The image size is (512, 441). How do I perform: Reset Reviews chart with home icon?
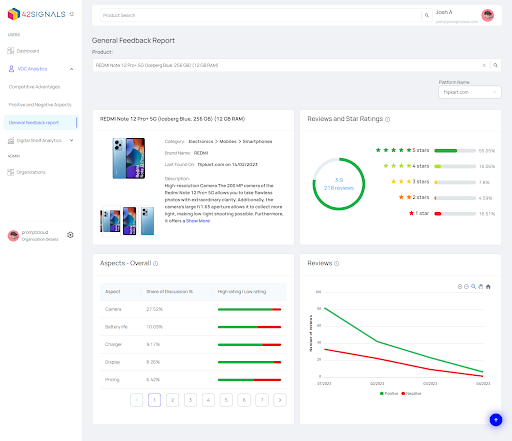(488, 287)
